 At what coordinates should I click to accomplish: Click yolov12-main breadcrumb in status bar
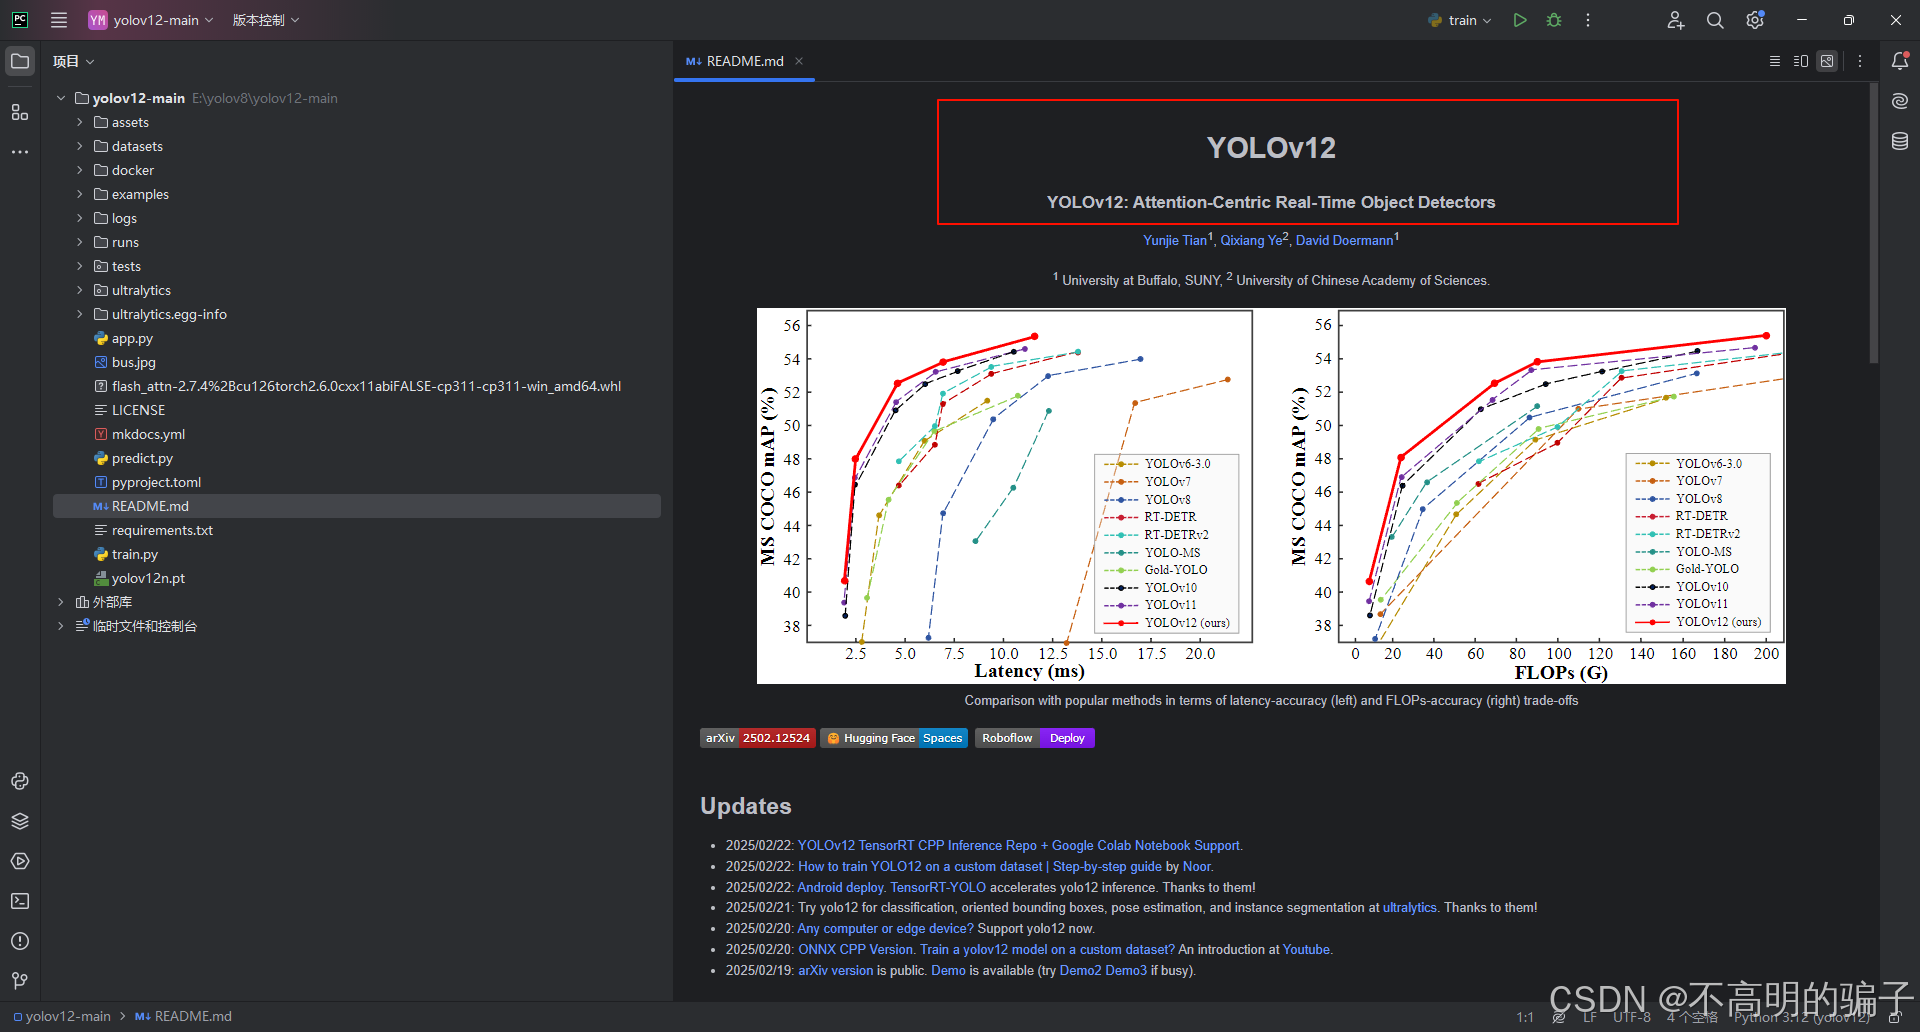click(x=62, y=1016)
